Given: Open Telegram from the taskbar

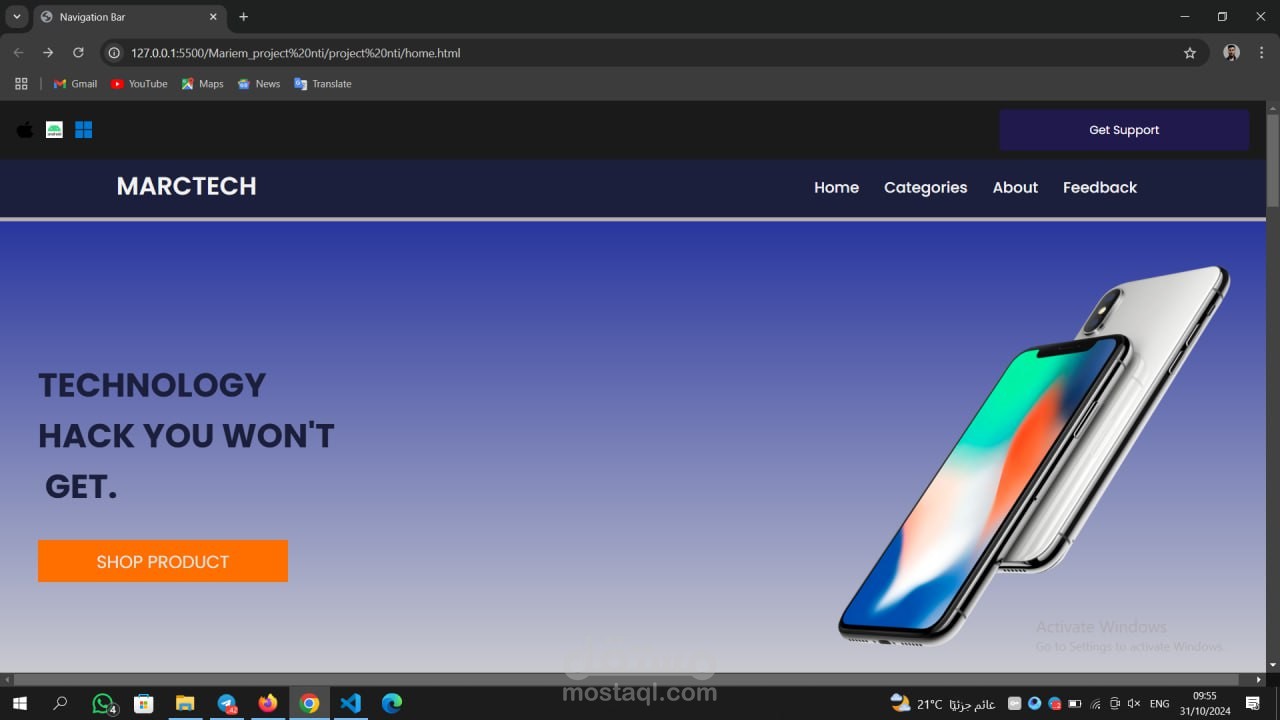Looking at the screenshot, I should point(227,703).
